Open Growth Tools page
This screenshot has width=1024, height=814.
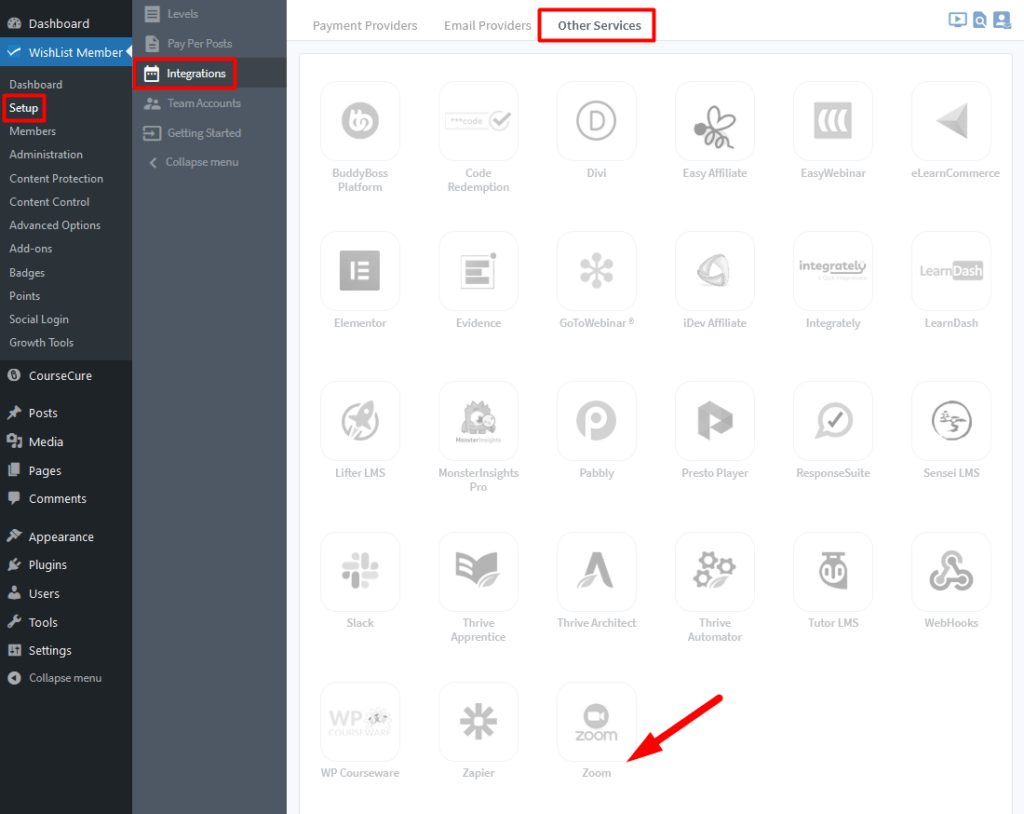[41, 343]
